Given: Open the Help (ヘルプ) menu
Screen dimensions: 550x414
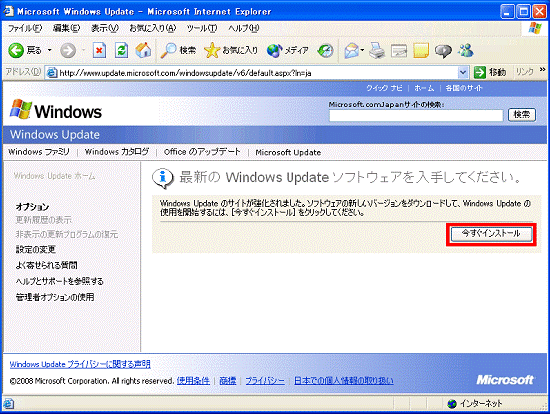Looking at the screenshot, I should (x=244, y=28).
